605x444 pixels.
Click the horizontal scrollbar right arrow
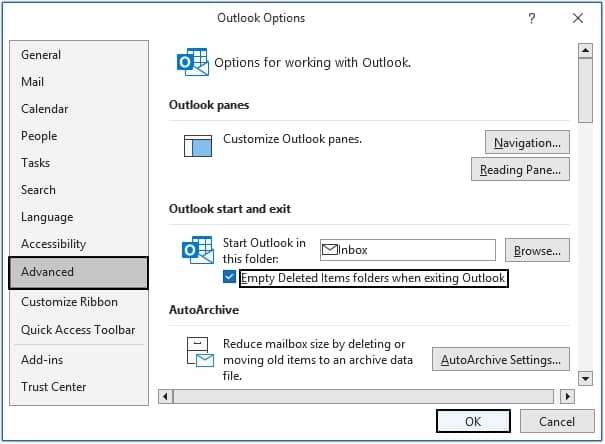click(x=567, y=396)
